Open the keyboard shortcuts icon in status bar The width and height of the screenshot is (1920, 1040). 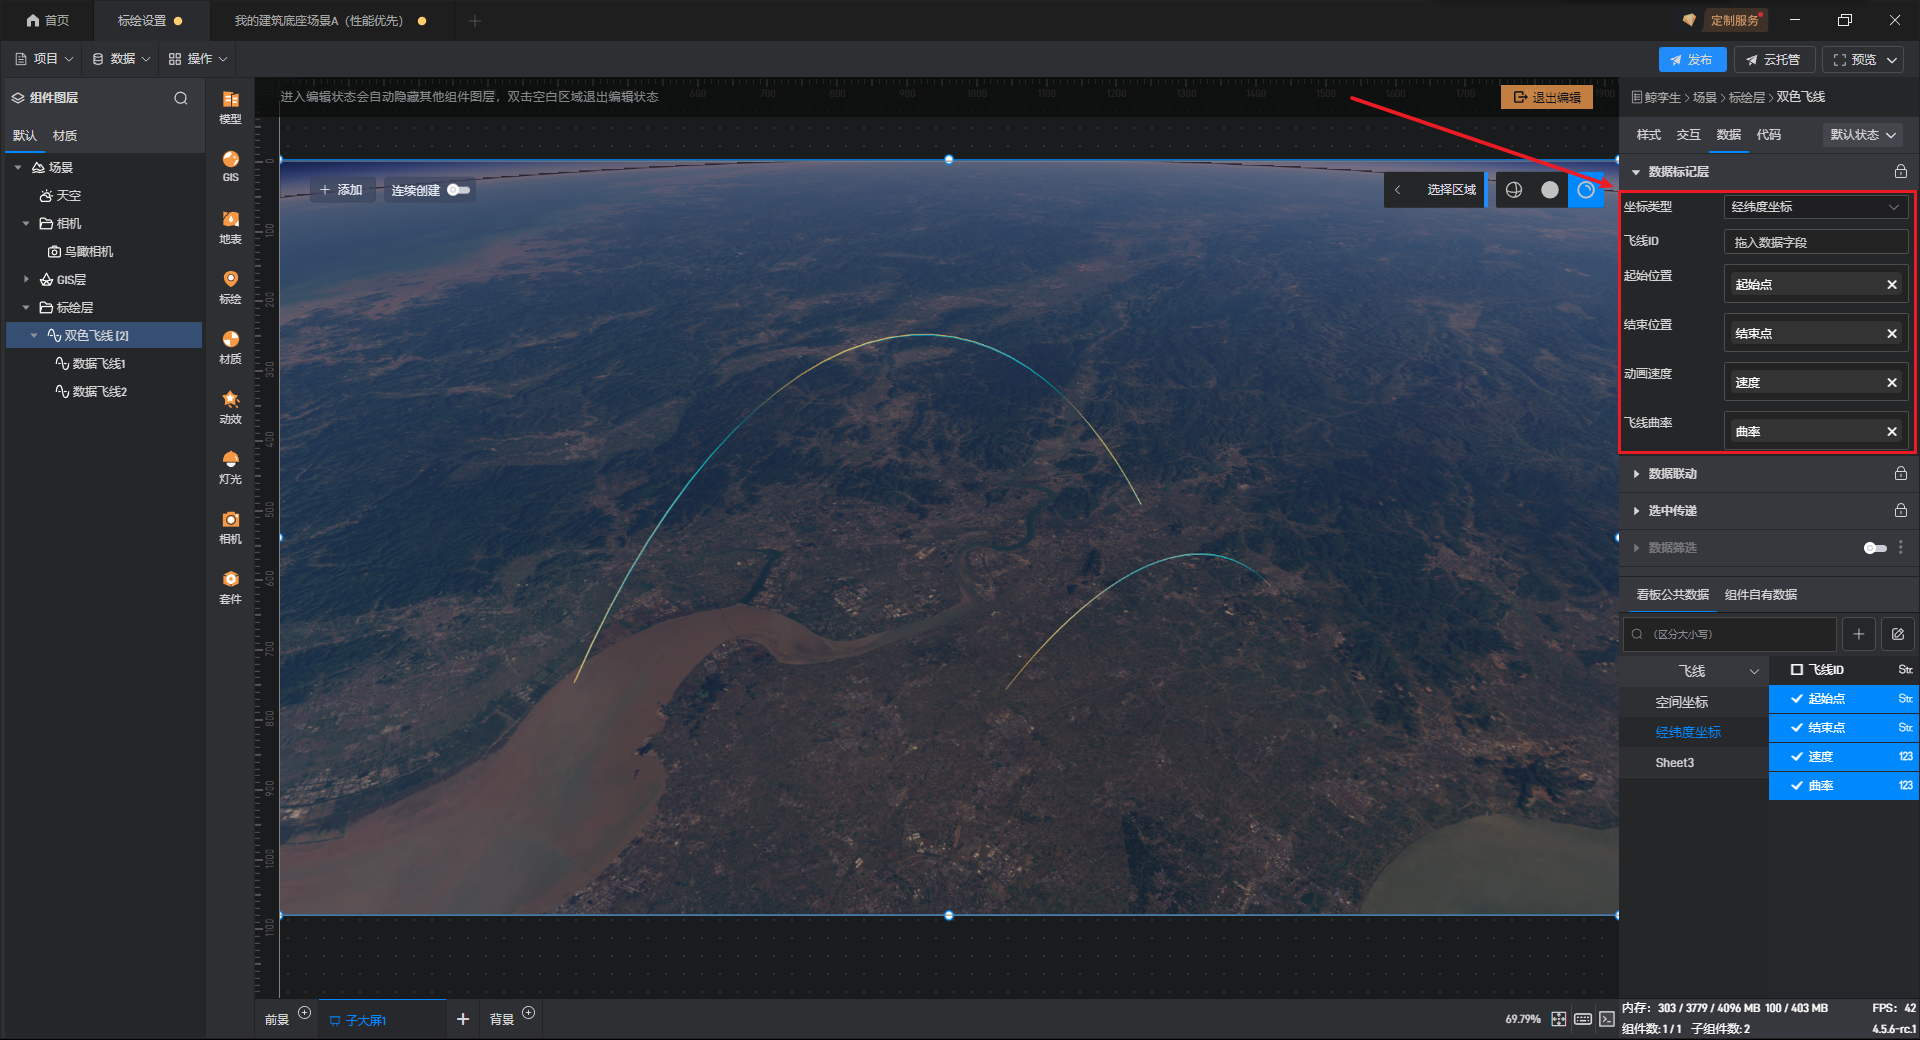[1583, 1019]
